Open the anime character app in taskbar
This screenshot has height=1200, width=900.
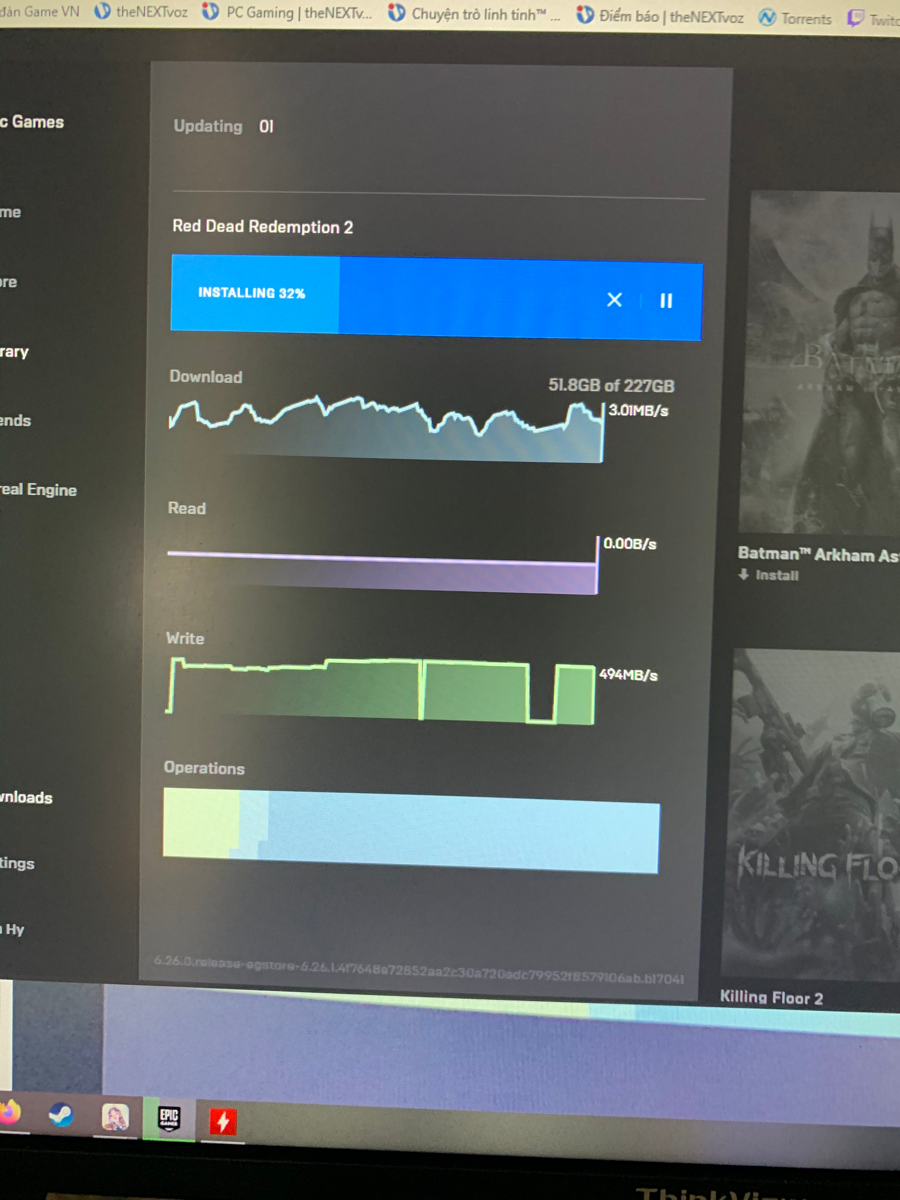pyautogui.click(x=115, y=1117)
